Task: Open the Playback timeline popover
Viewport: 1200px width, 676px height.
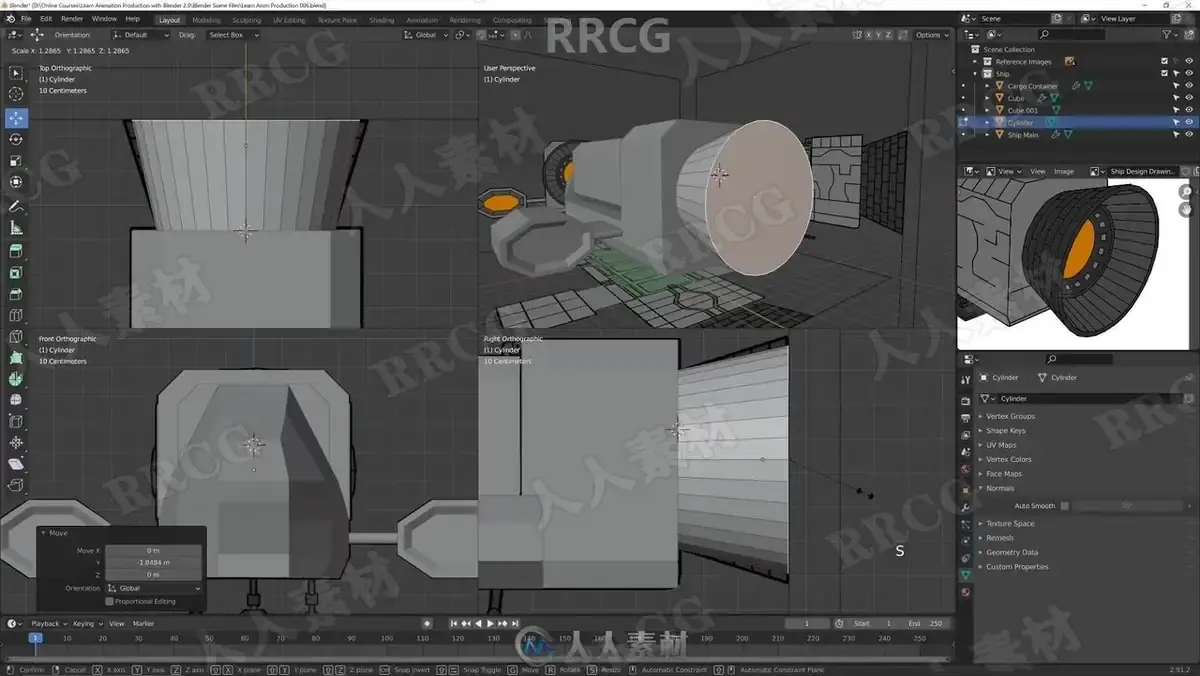Action: [48, 623]
